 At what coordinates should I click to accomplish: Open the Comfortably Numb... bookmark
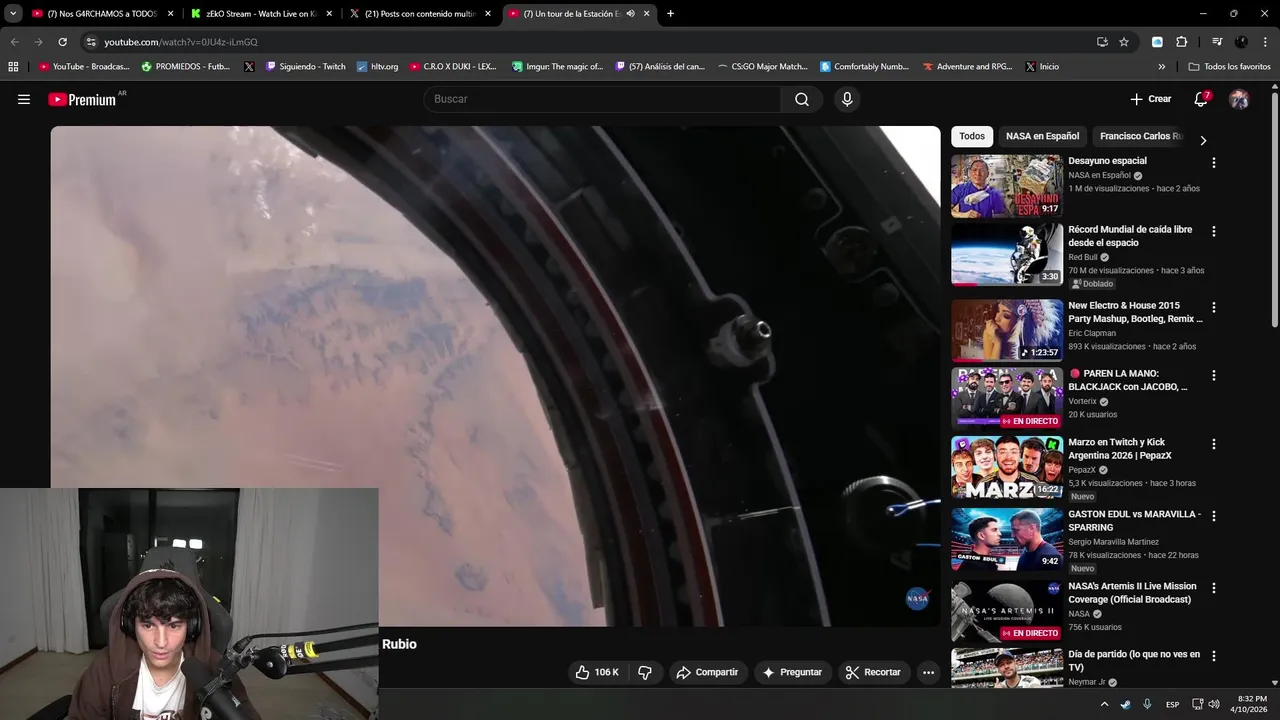tap(865, 67)
